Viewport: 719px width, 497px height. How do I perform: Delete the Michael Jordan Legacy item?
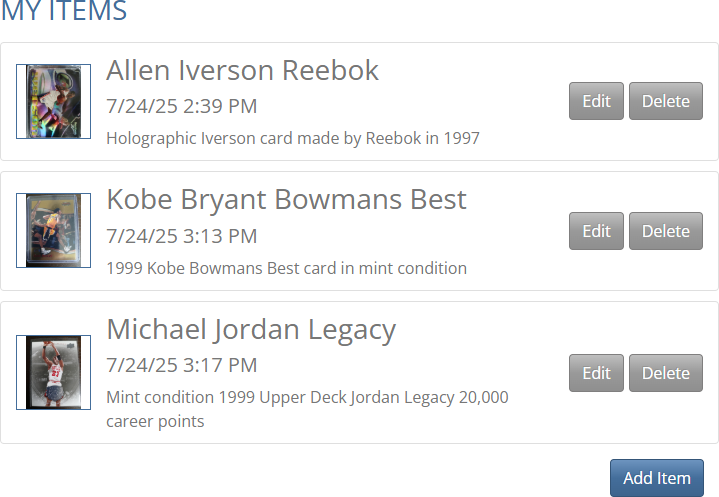[x=665, y=373]
